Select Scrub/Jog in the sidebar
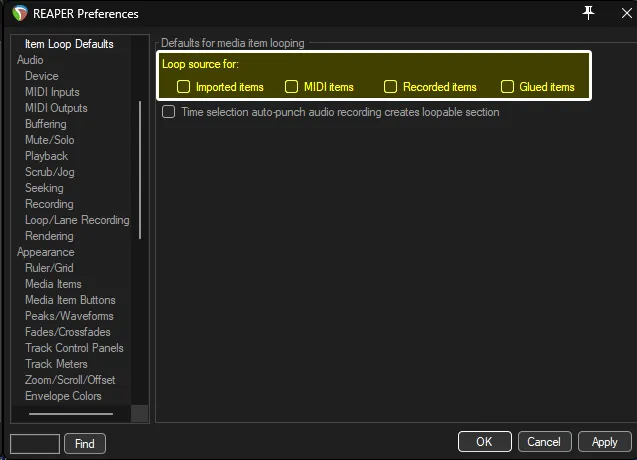Image resolution: width=637 pixels, height=460 pixels. tap(50, 172)
